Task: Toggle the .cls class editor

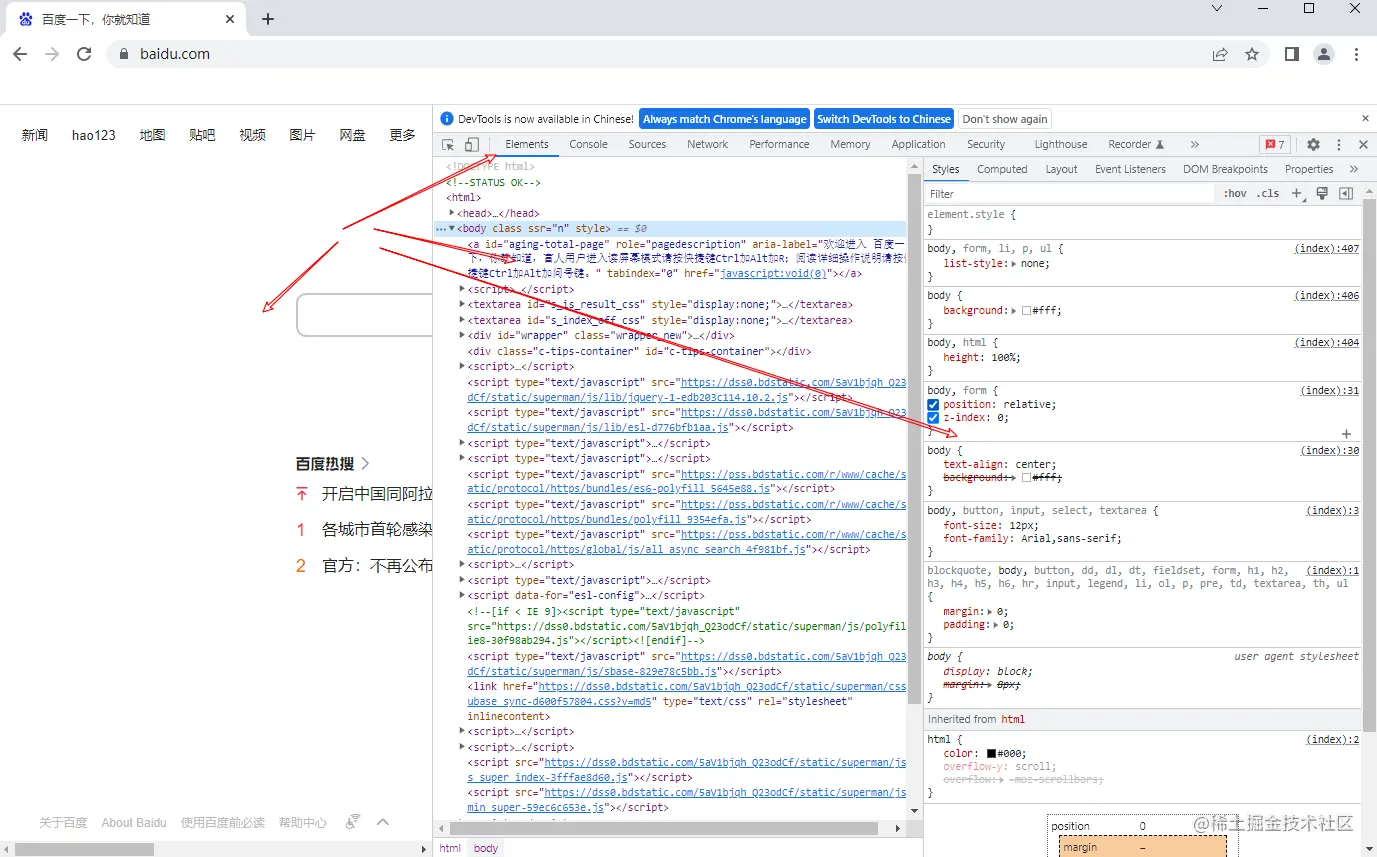Action: 1268,194
